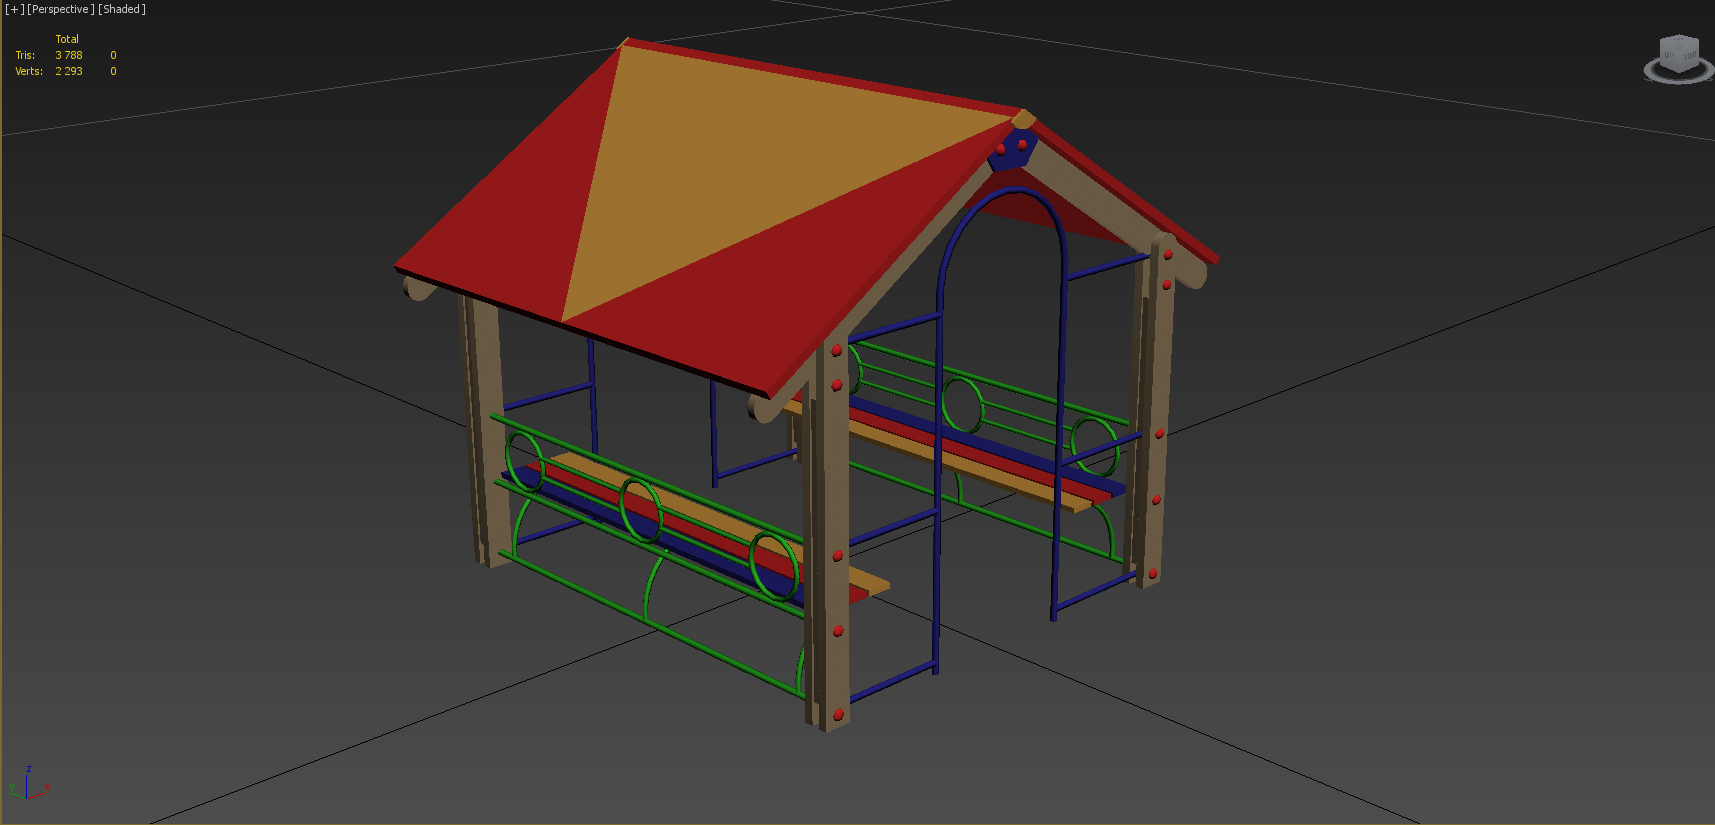The image size is (1715, 825).
Task: Open the [+] viewport general menu
Action: (x=14, y=9)
